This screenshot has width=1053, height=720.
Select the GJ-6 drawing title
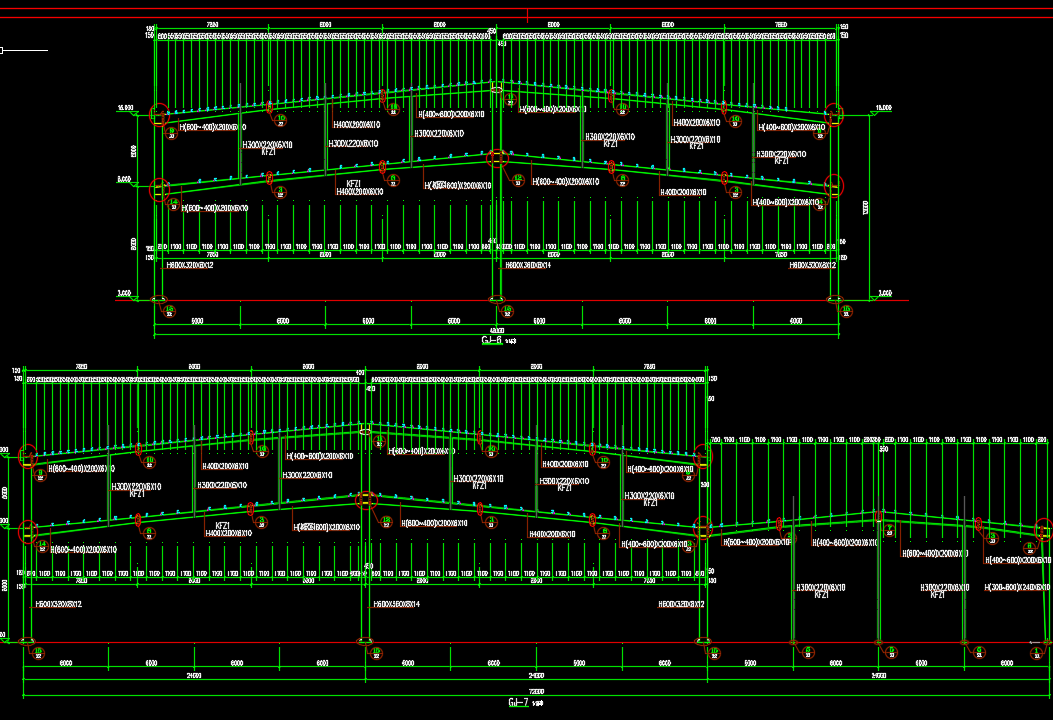click(x=492, y=340)
